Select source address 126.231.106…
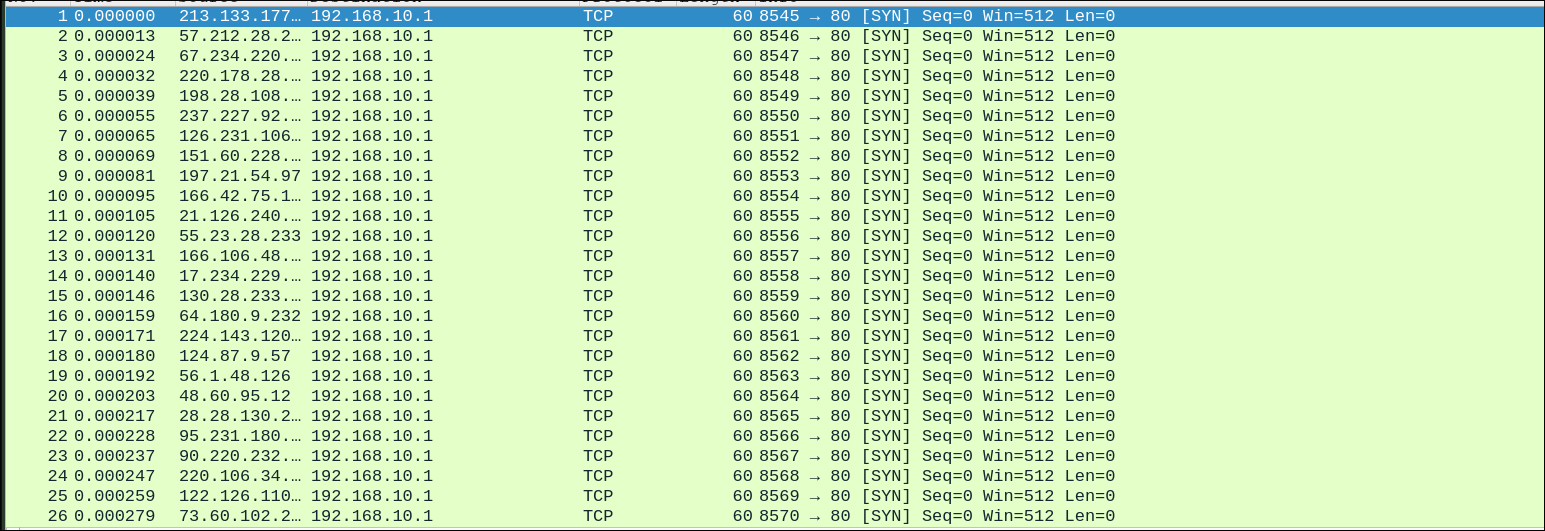Screen dimensions: 1545x531 [240, 136]
